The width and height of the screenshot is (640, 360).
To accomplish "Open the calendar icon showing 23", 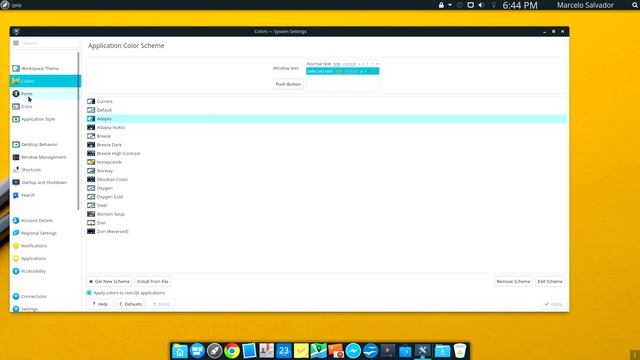I will [x=284, y=351].
